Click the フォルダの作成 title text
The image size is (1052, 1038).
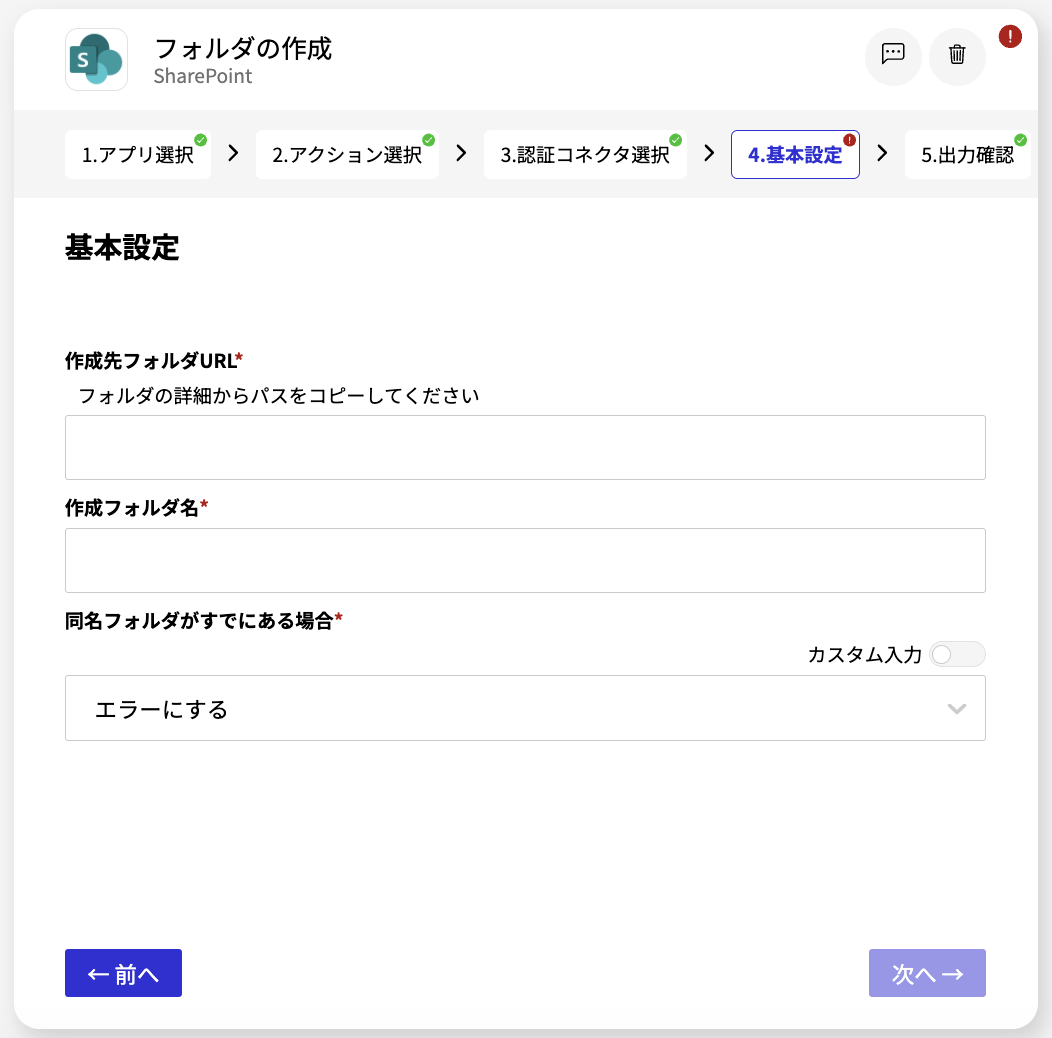tap(243, 49)
